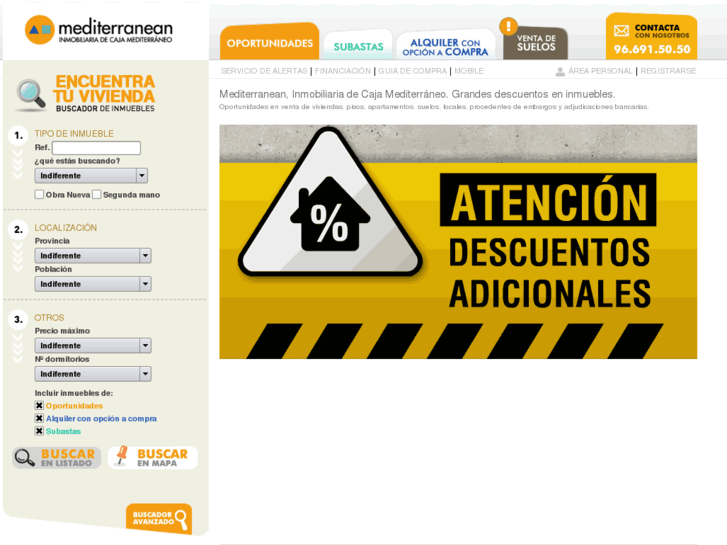Open Servicio de Alertas menu item
Screen dimensions: 727x545
point(264,71)
